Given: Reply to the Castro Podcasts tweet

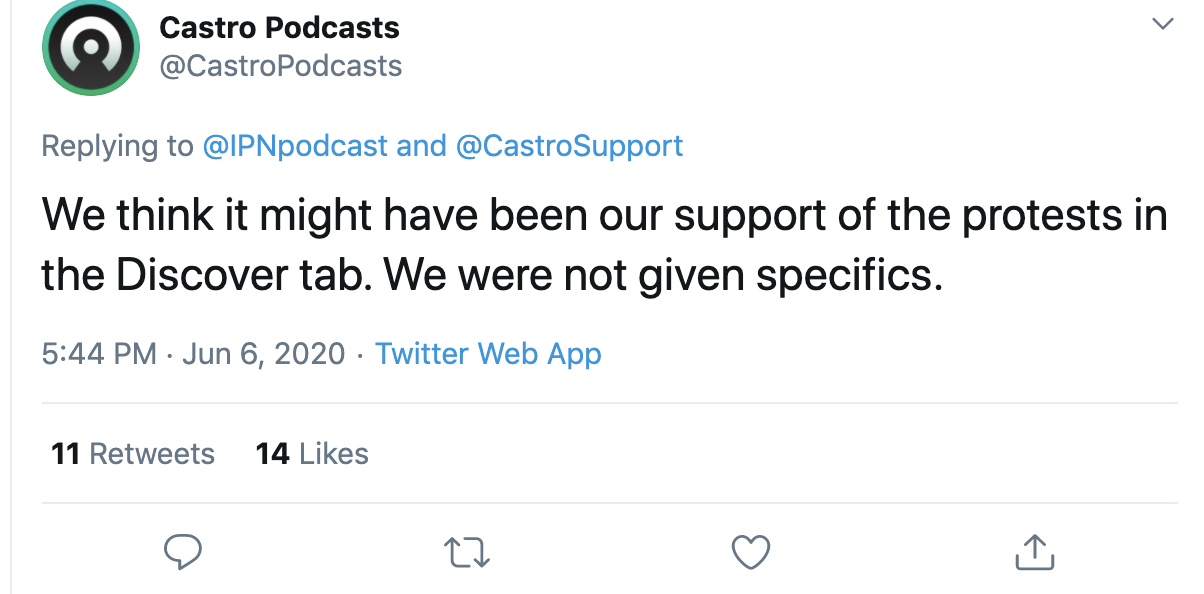Looking at the screenshot, I should point(183,551).
